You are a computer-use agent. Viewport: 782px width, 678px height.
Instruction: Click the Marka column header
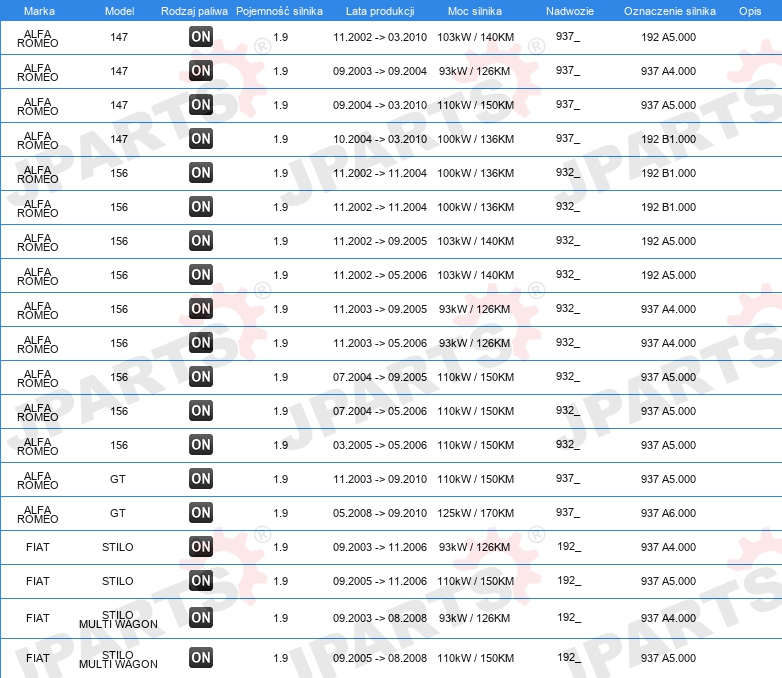coord(39,11)
